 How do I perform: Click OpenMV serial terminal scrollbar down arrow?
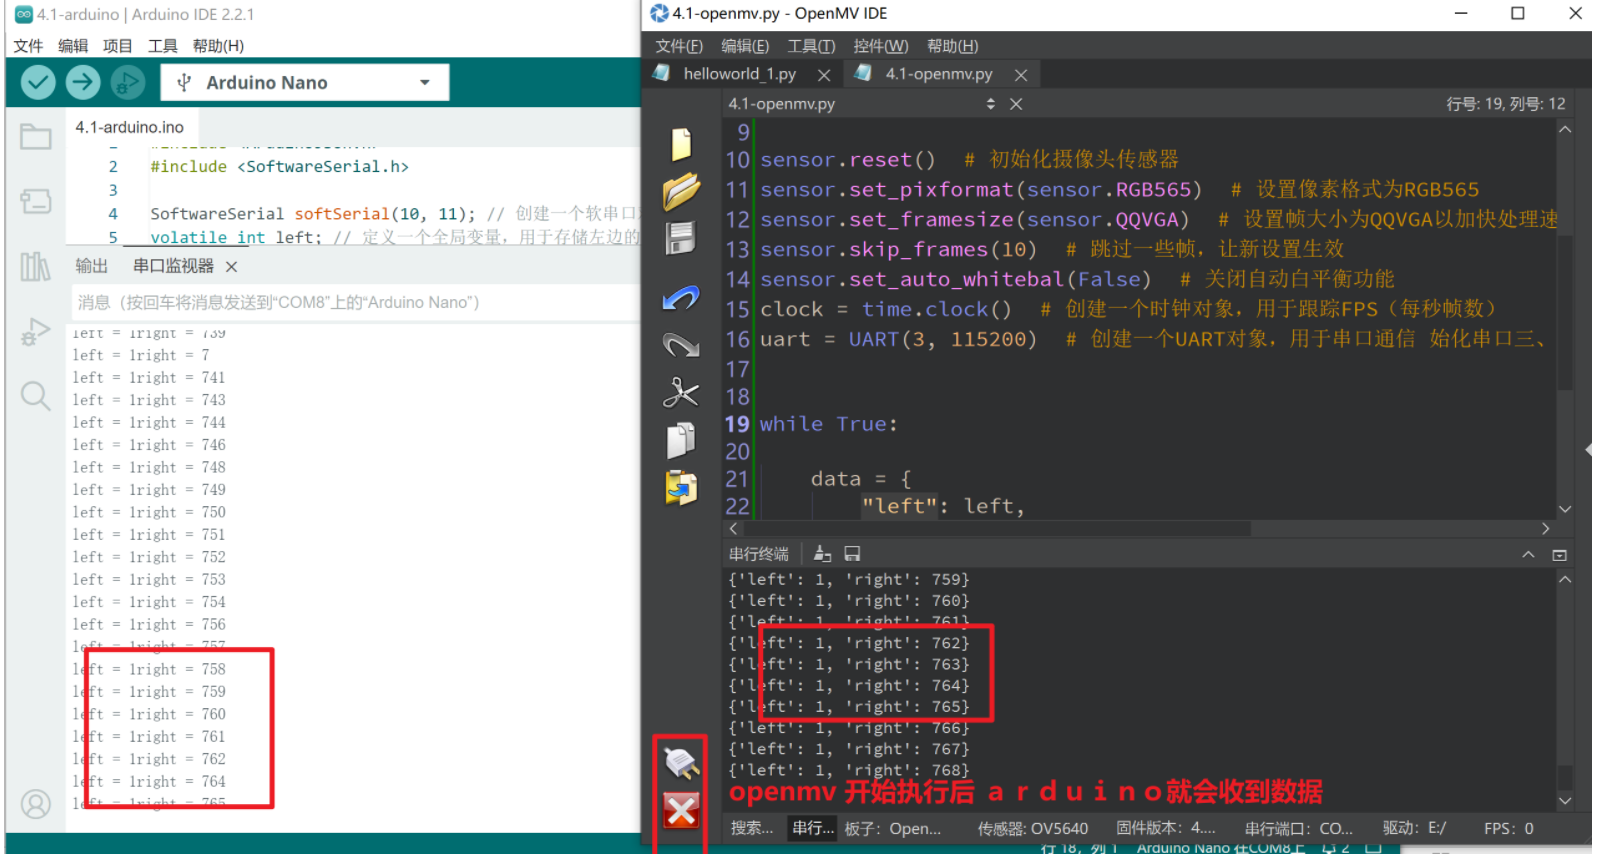[1565, 800]
